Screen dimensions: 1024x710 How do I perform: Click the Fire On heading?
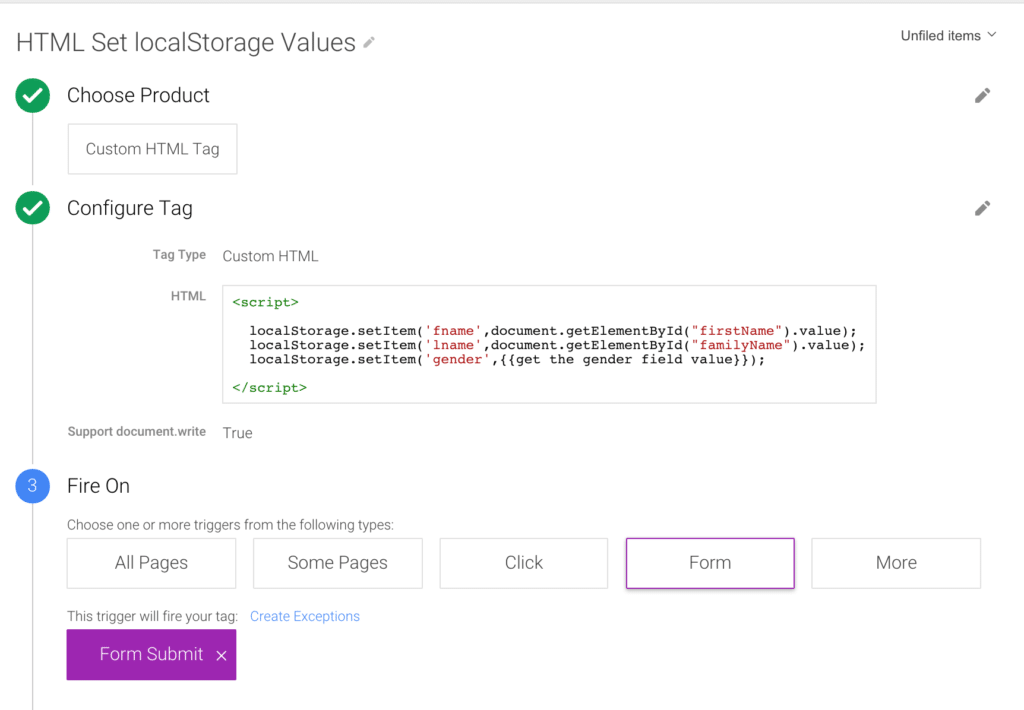click(x=99, y=486)
